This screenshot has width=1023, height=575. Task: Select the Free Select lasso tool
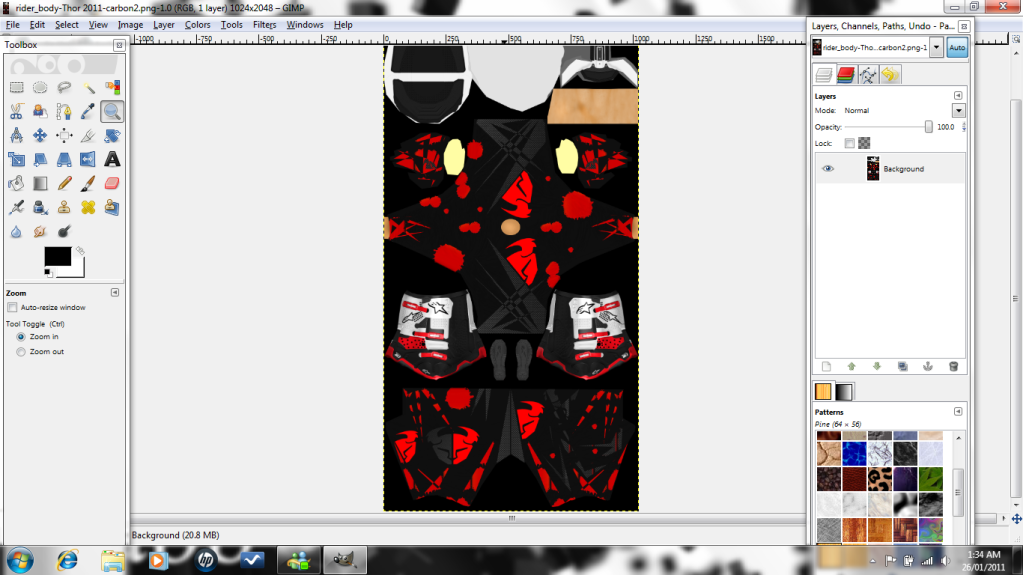(64, 87)
